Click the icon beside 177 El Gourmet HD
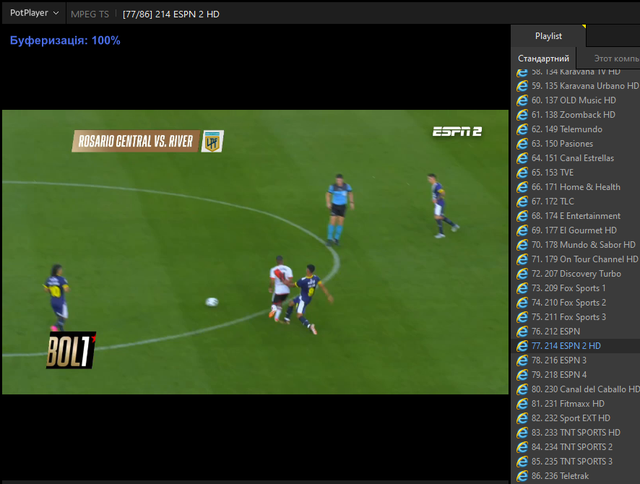 click(x=522, y=231)
